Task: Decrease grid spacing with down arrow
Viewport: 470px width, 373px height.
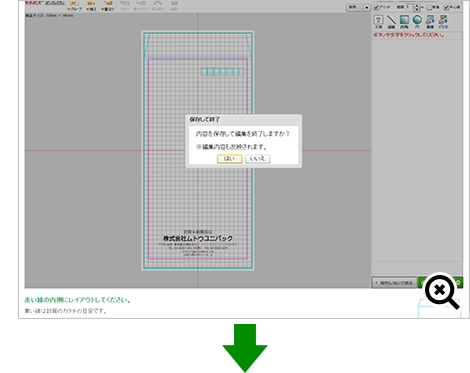Action: [416, 9]
